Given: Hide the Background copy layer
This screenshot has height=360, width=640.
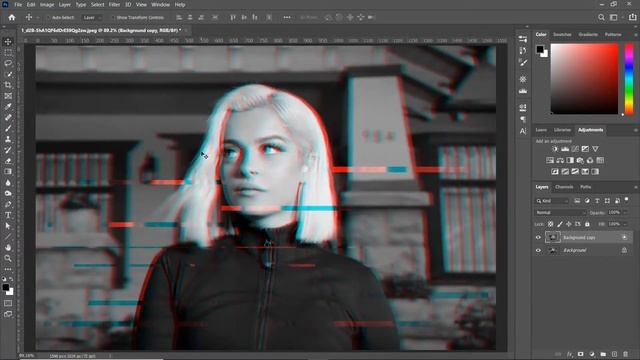Looking at the screenshot, I should pos(538,237).
